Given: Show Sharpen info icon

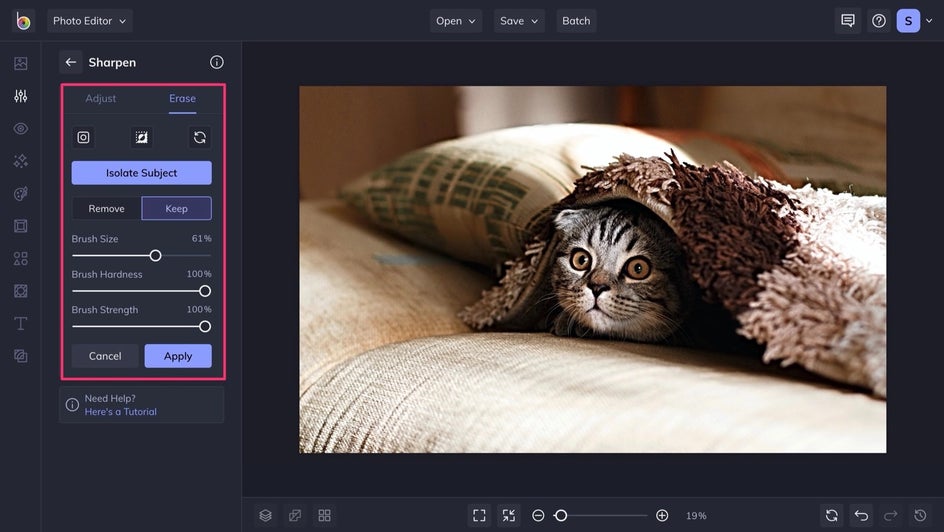Looking at the screenshot, I should (x=217, y=62).
